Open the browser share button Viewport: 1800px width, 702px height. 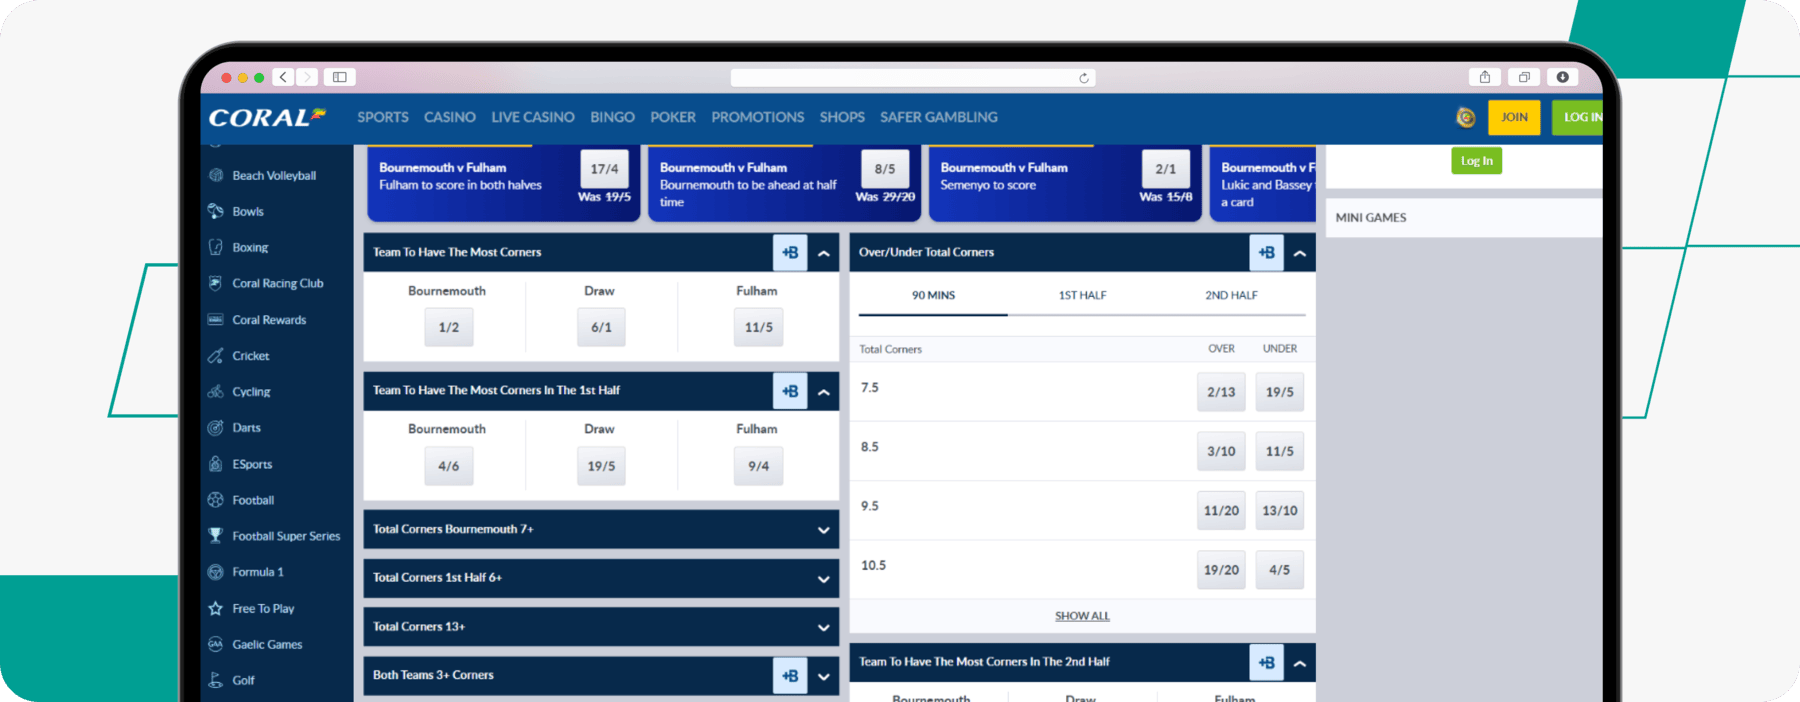point(1485,77)
